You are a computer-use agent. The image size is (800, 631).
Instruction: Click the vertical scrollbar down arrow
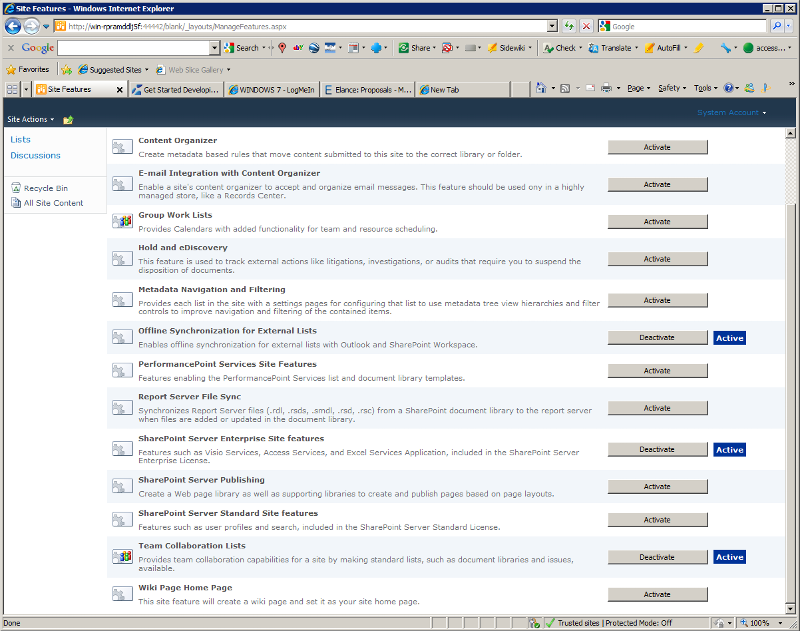click(x=790, y=609)
